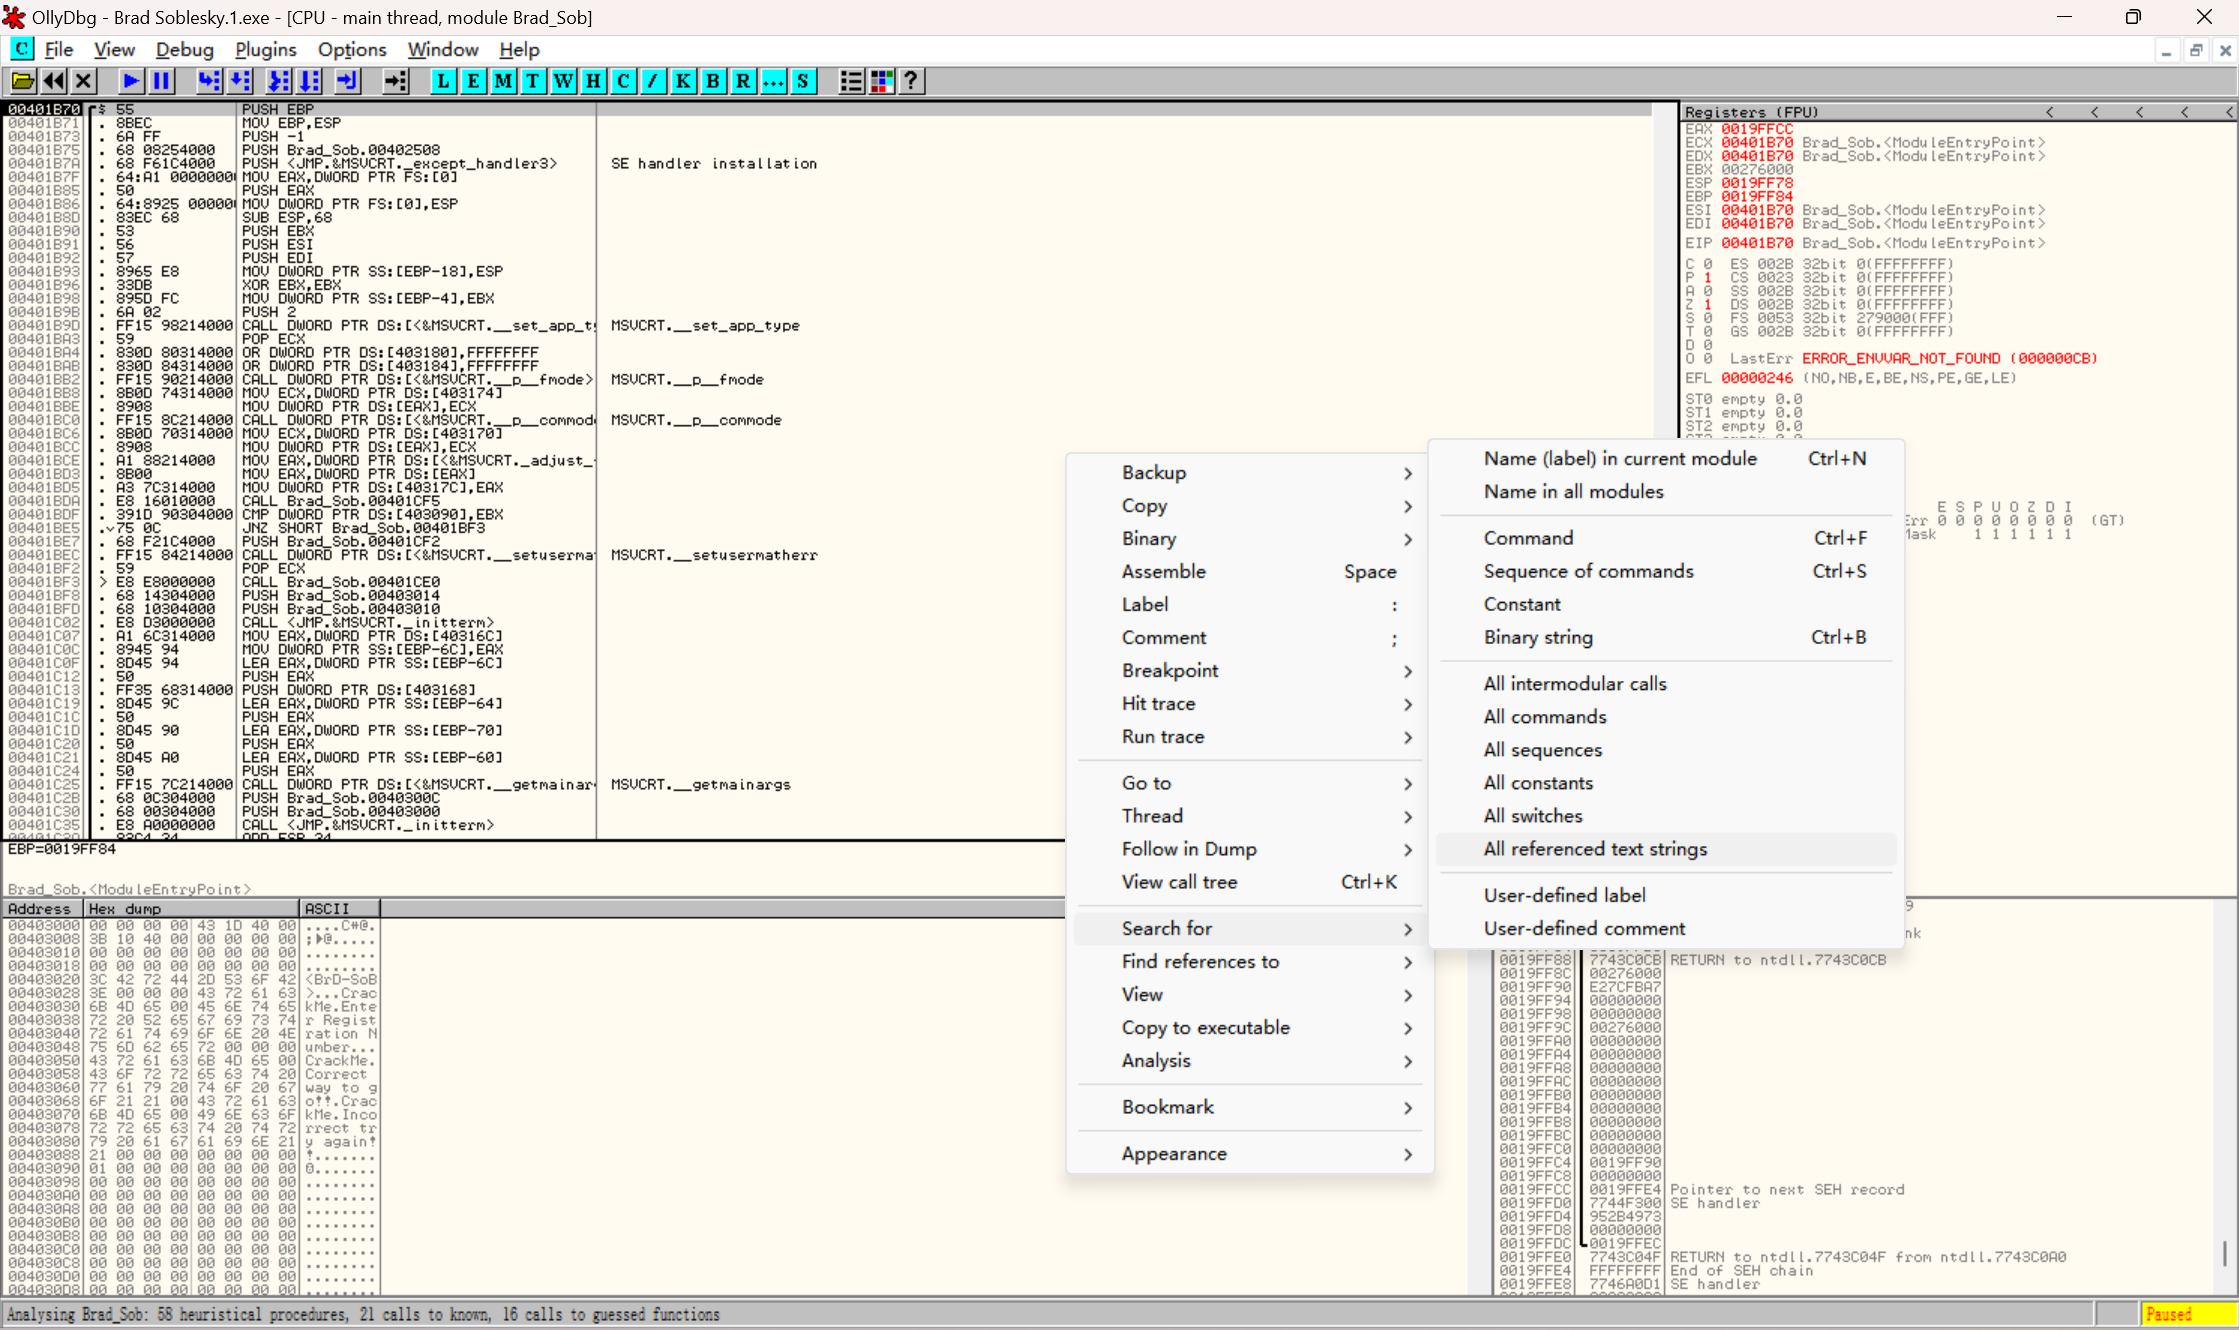Click the Open file toolbar icon
Screen dimensions: 2239x1330
[22, 81]
